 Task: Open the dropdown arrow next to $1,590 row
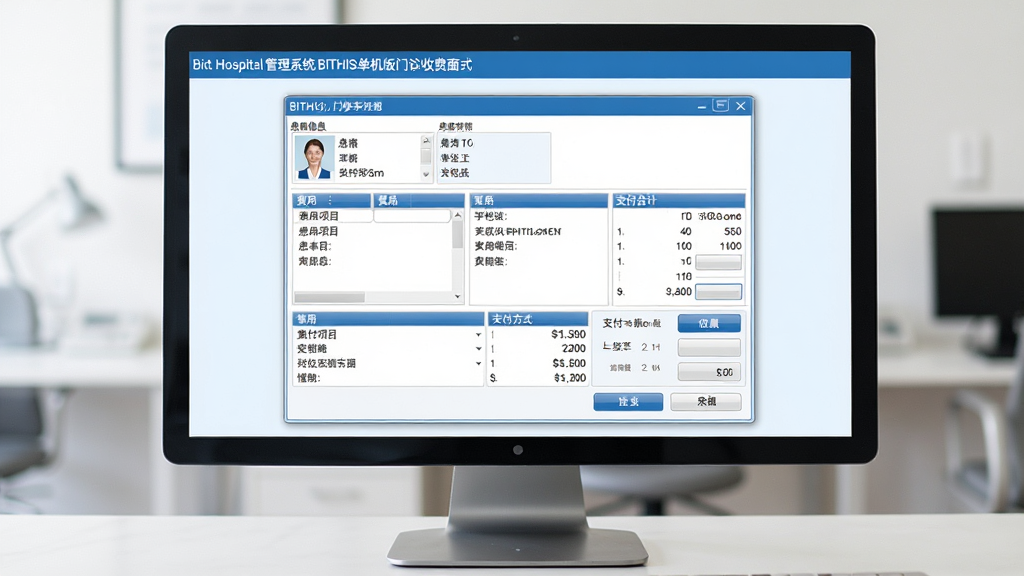[479, 334]
